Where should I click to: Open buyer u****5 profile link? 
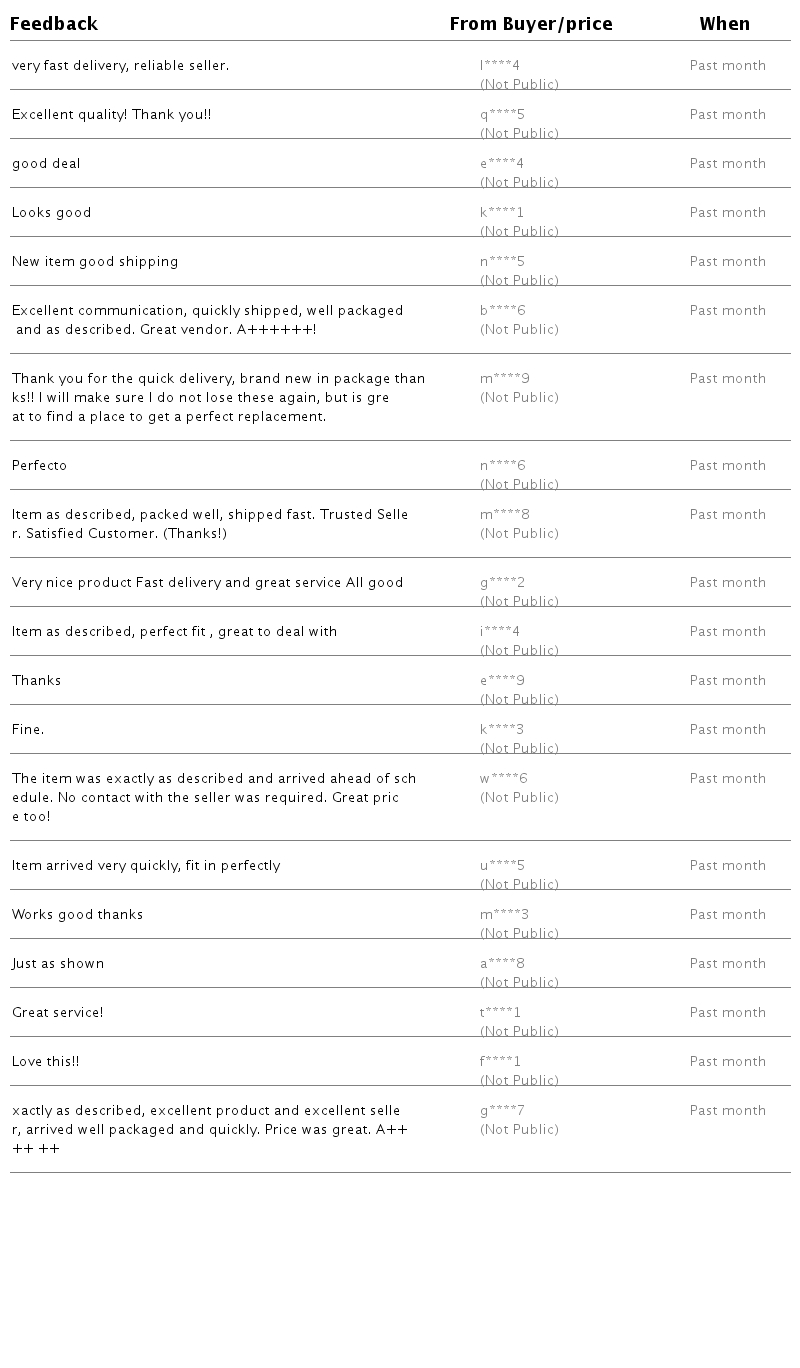[x=502, y=866]
